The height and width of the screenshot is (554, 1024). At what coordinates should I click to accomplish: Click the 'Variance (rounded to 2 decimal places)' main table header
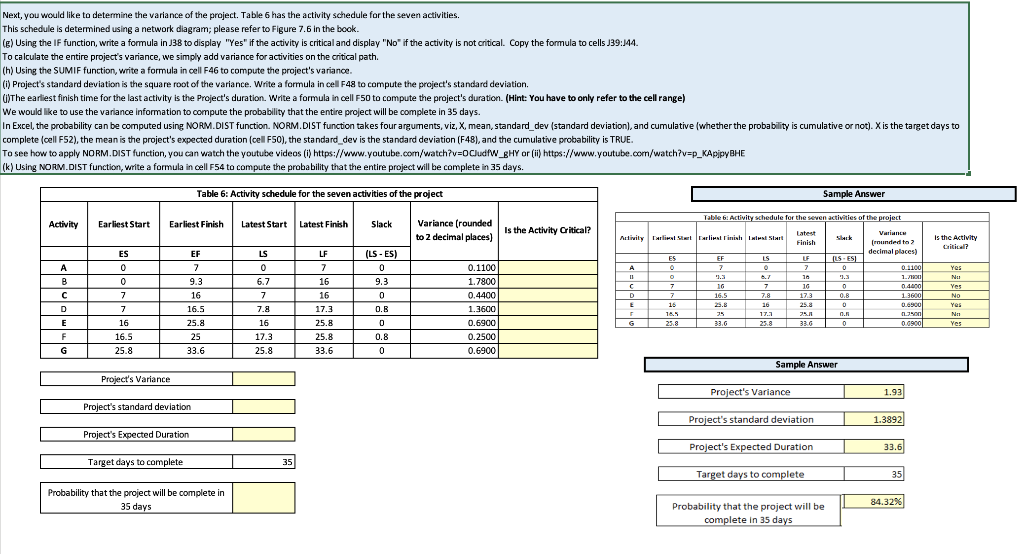[x=455, y=230]
